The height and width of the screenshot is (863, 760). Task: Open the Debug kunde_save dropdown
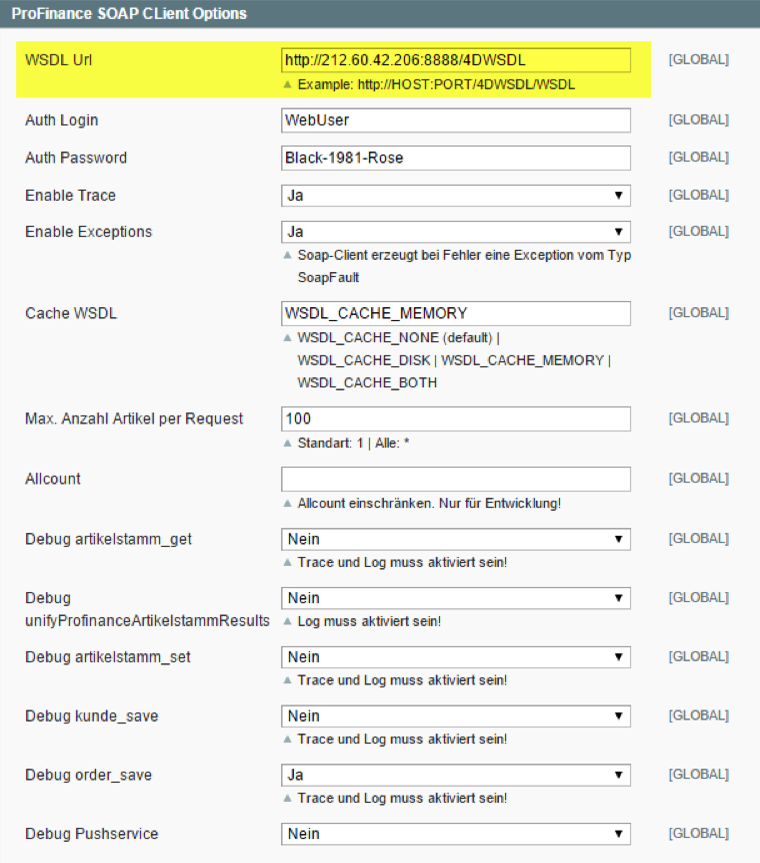(x=456, y=716)
